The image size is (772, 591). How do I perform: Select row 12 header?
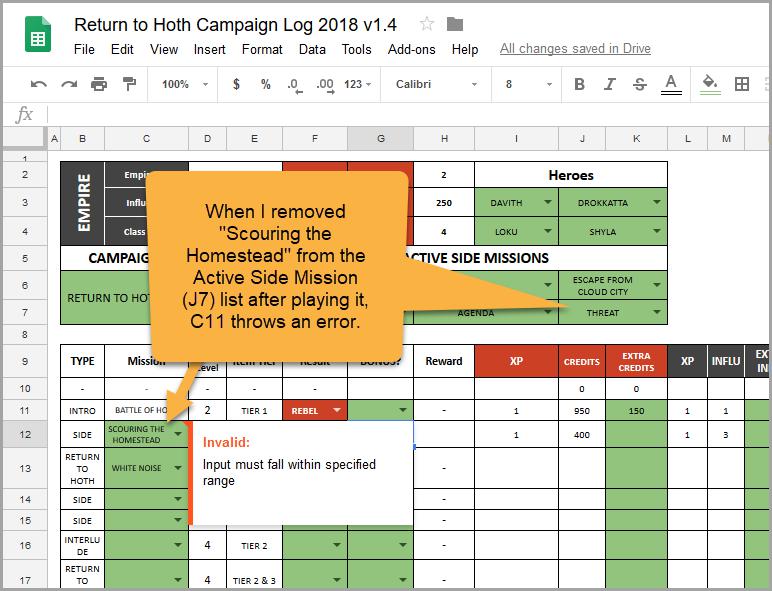point(25,434)
